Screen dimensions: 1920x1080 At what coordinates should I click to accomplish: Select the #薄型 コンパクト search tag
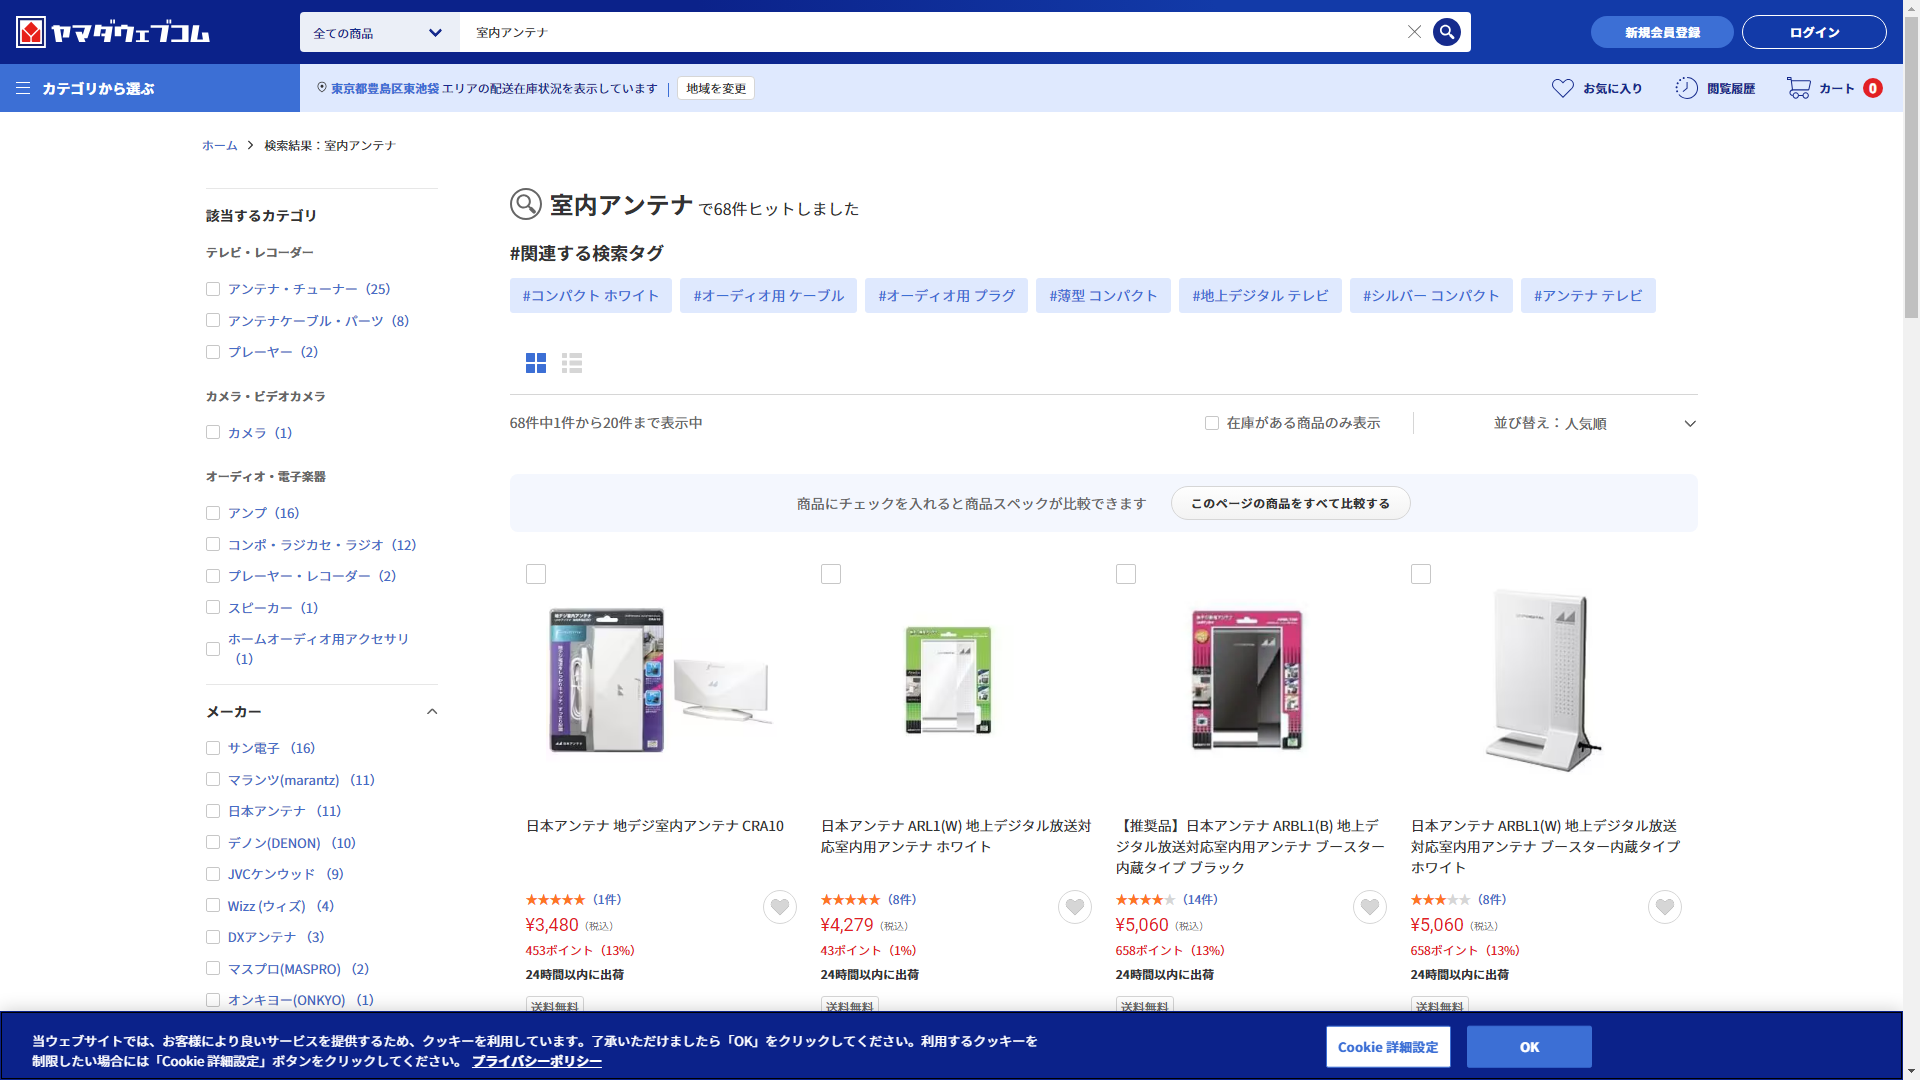pos(1102,296)
